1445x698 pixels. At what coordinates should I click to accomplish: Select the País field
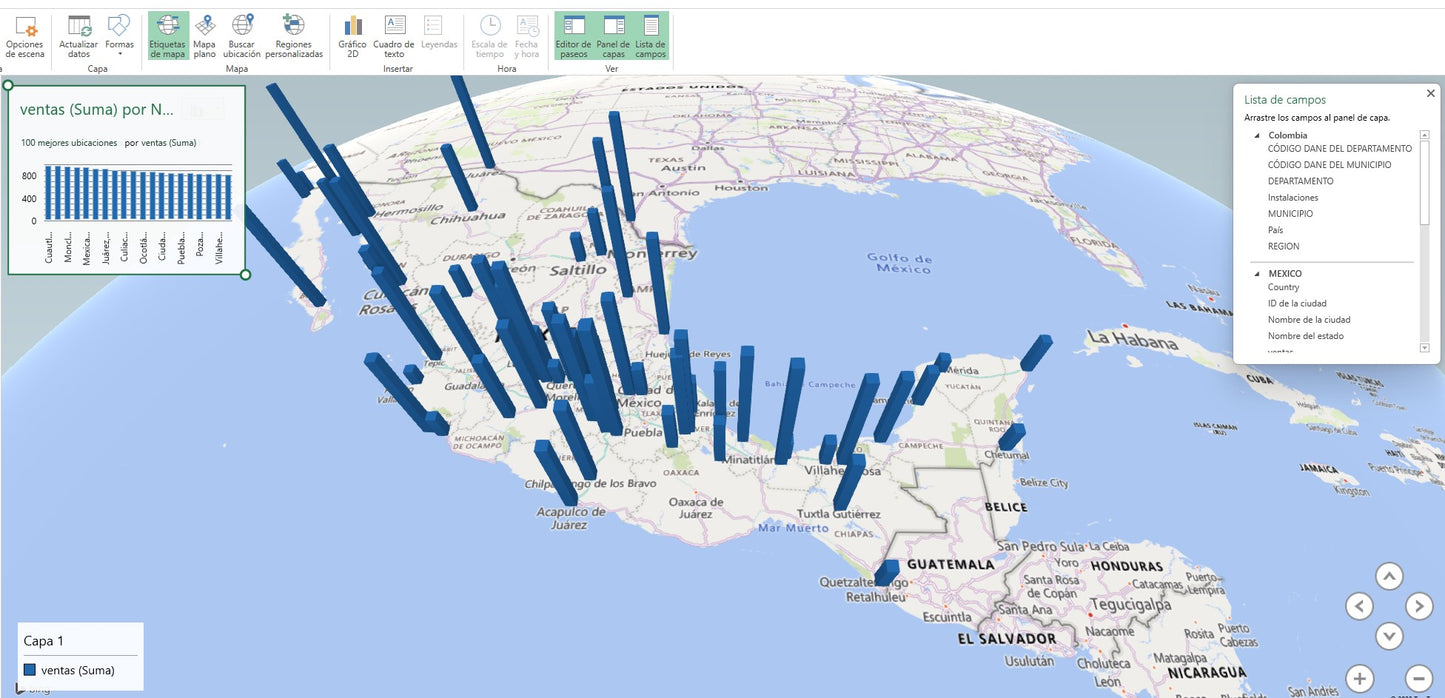[1275, 230]
